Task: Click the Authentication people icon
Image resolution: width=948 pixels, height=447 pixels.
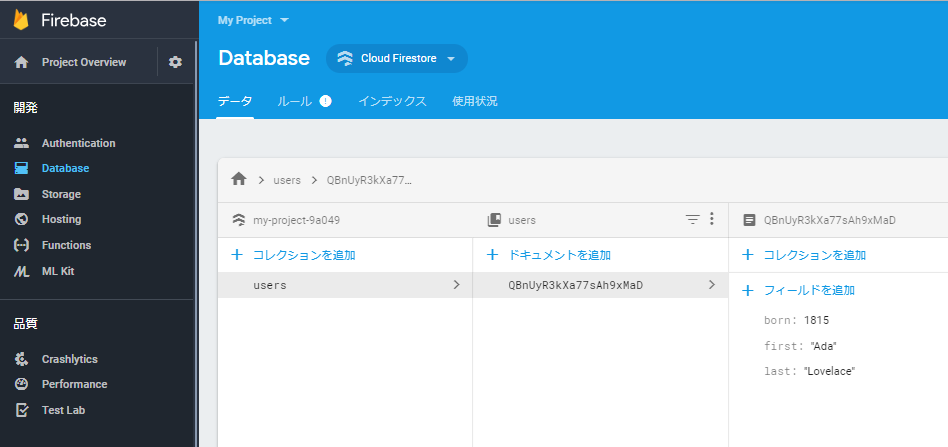Action: (21, 143)
